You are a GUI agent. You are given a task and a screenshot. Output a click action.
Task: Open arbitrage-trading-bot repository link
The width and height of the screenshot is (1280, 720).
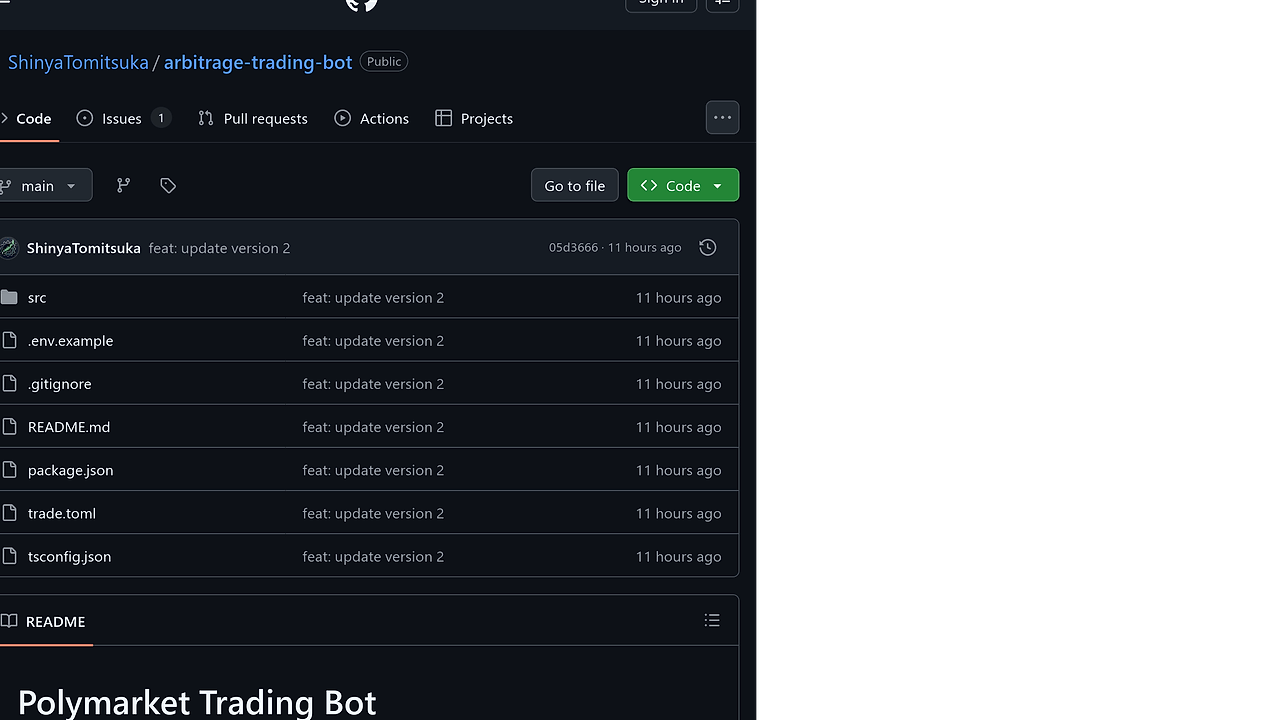(x=258, y=62)
